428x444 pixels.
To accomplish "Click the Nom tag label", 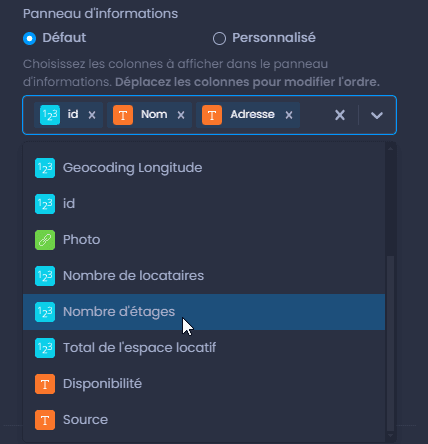I will pos(154,114).
